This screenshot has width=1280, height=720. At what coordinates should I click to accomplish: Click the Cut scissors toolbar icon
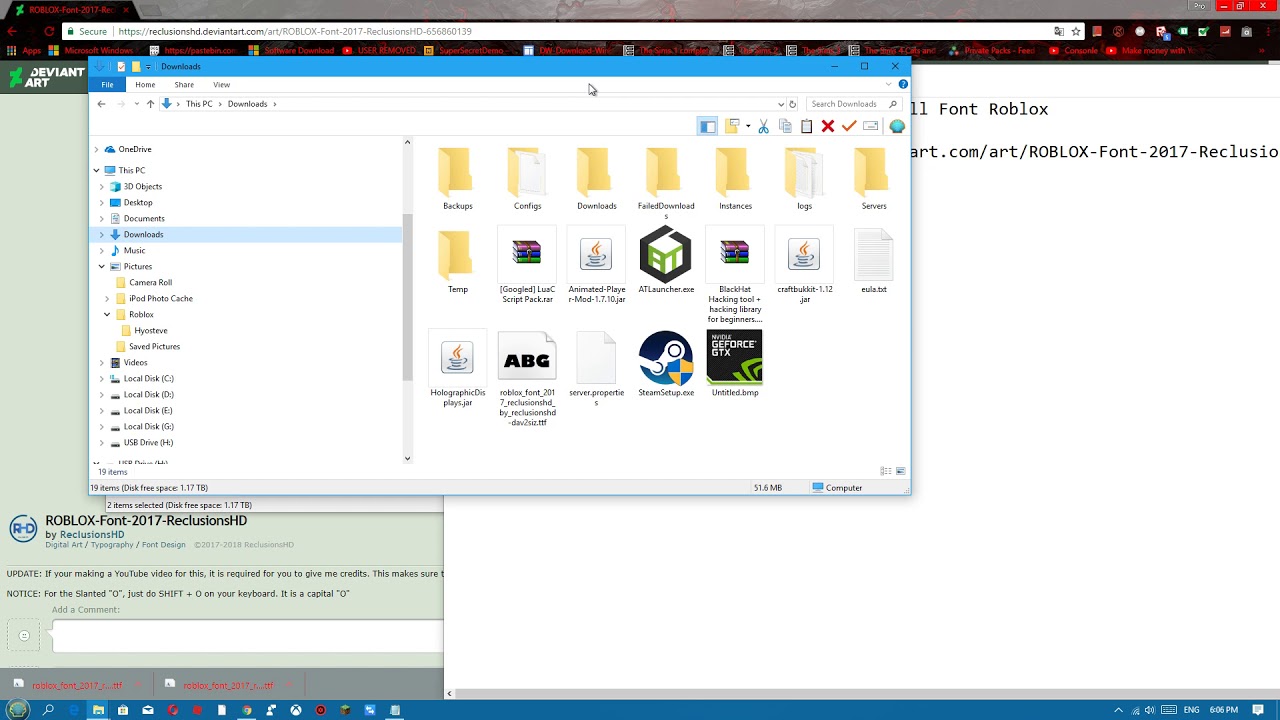point(764,126)
